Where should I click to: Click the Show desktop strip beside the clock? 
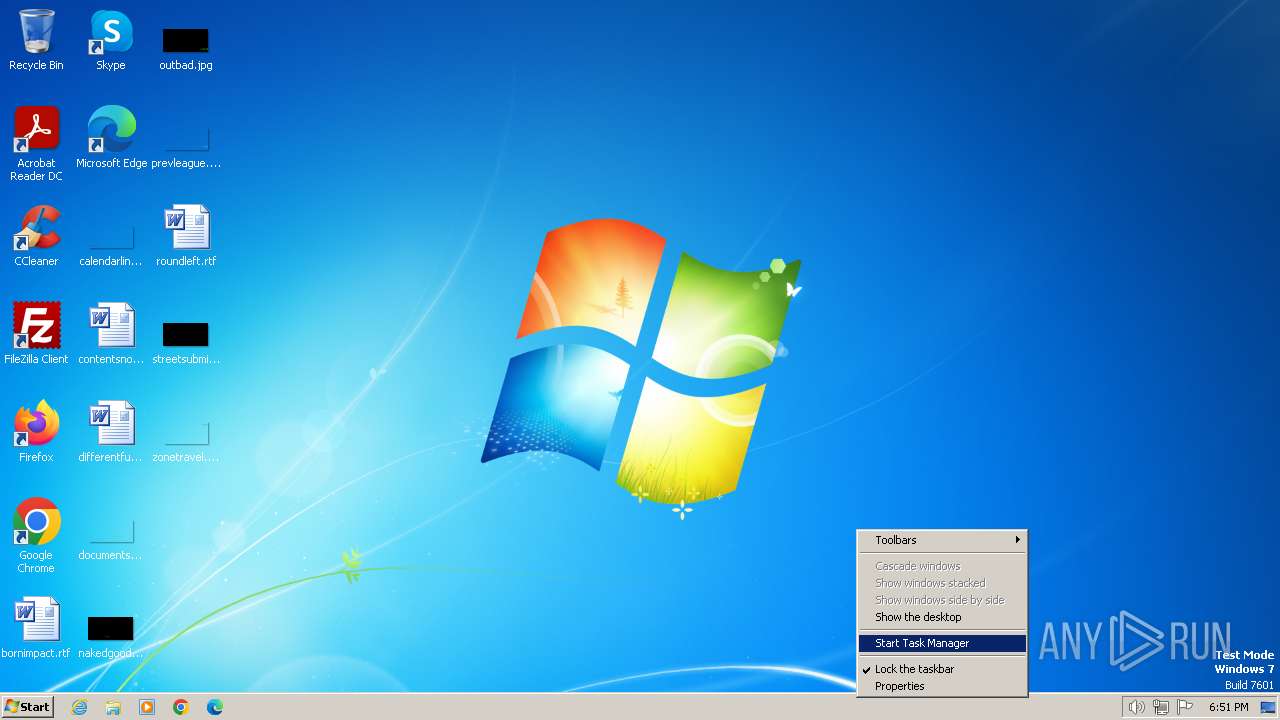[1268, 707]
